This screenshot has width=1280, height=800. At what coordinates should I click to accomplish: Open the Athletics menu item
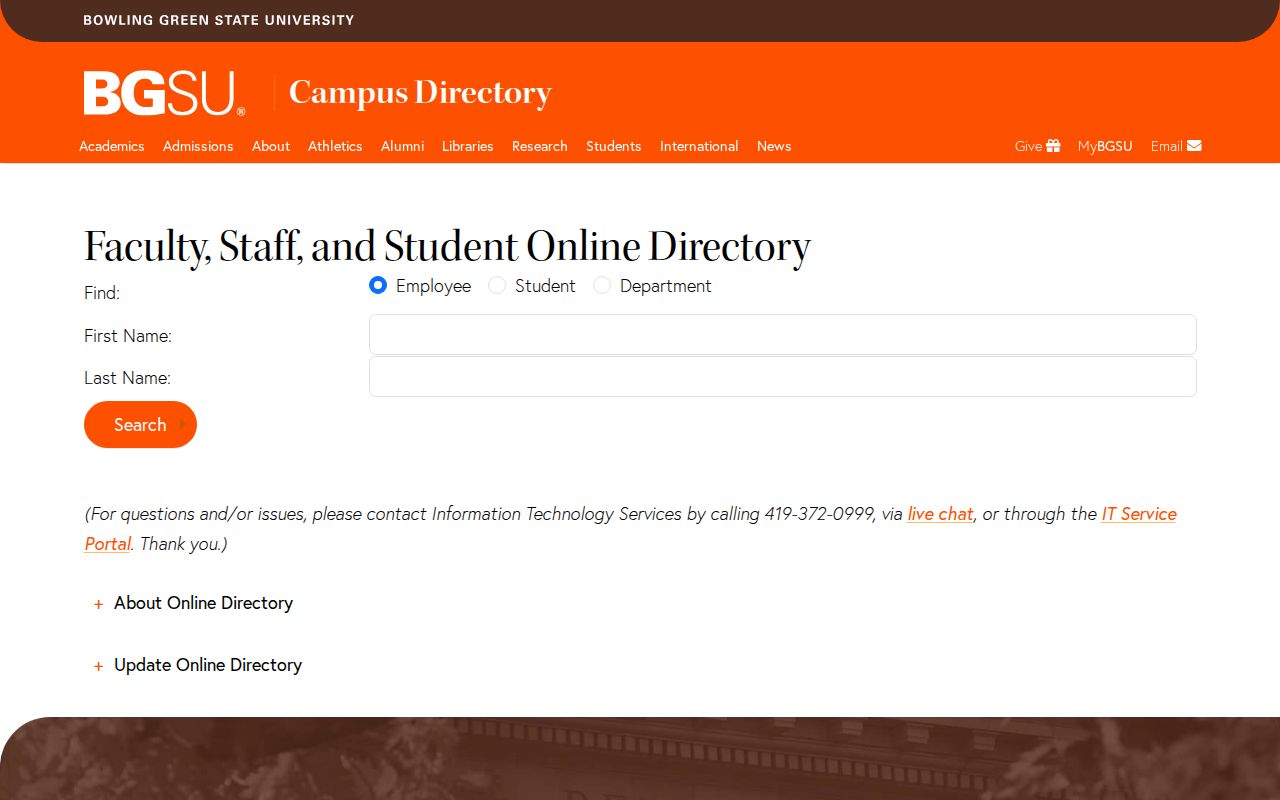coord(335,146)
